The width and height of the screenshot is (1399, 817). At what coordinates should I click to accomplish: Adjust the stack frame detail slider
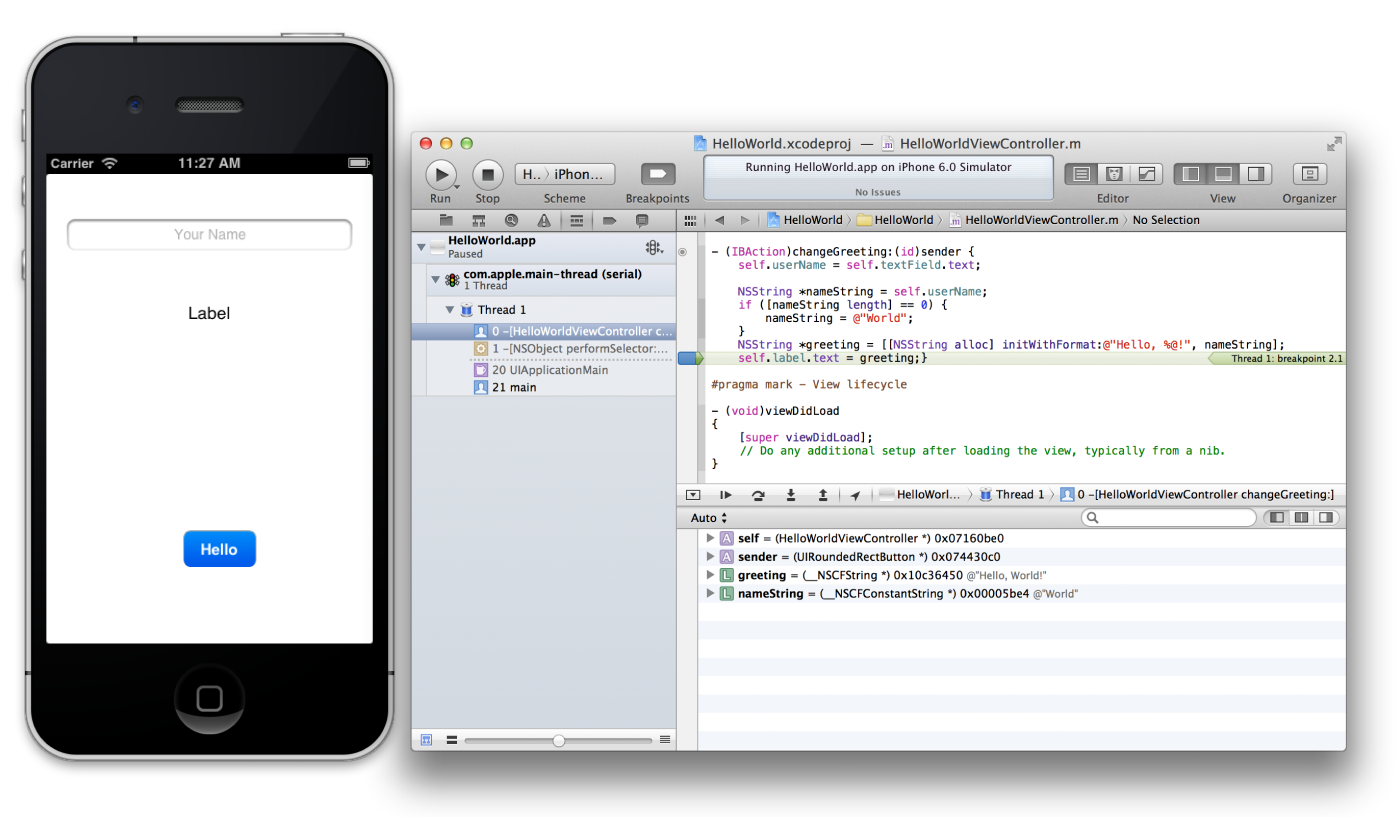click(x=558, y=740)
